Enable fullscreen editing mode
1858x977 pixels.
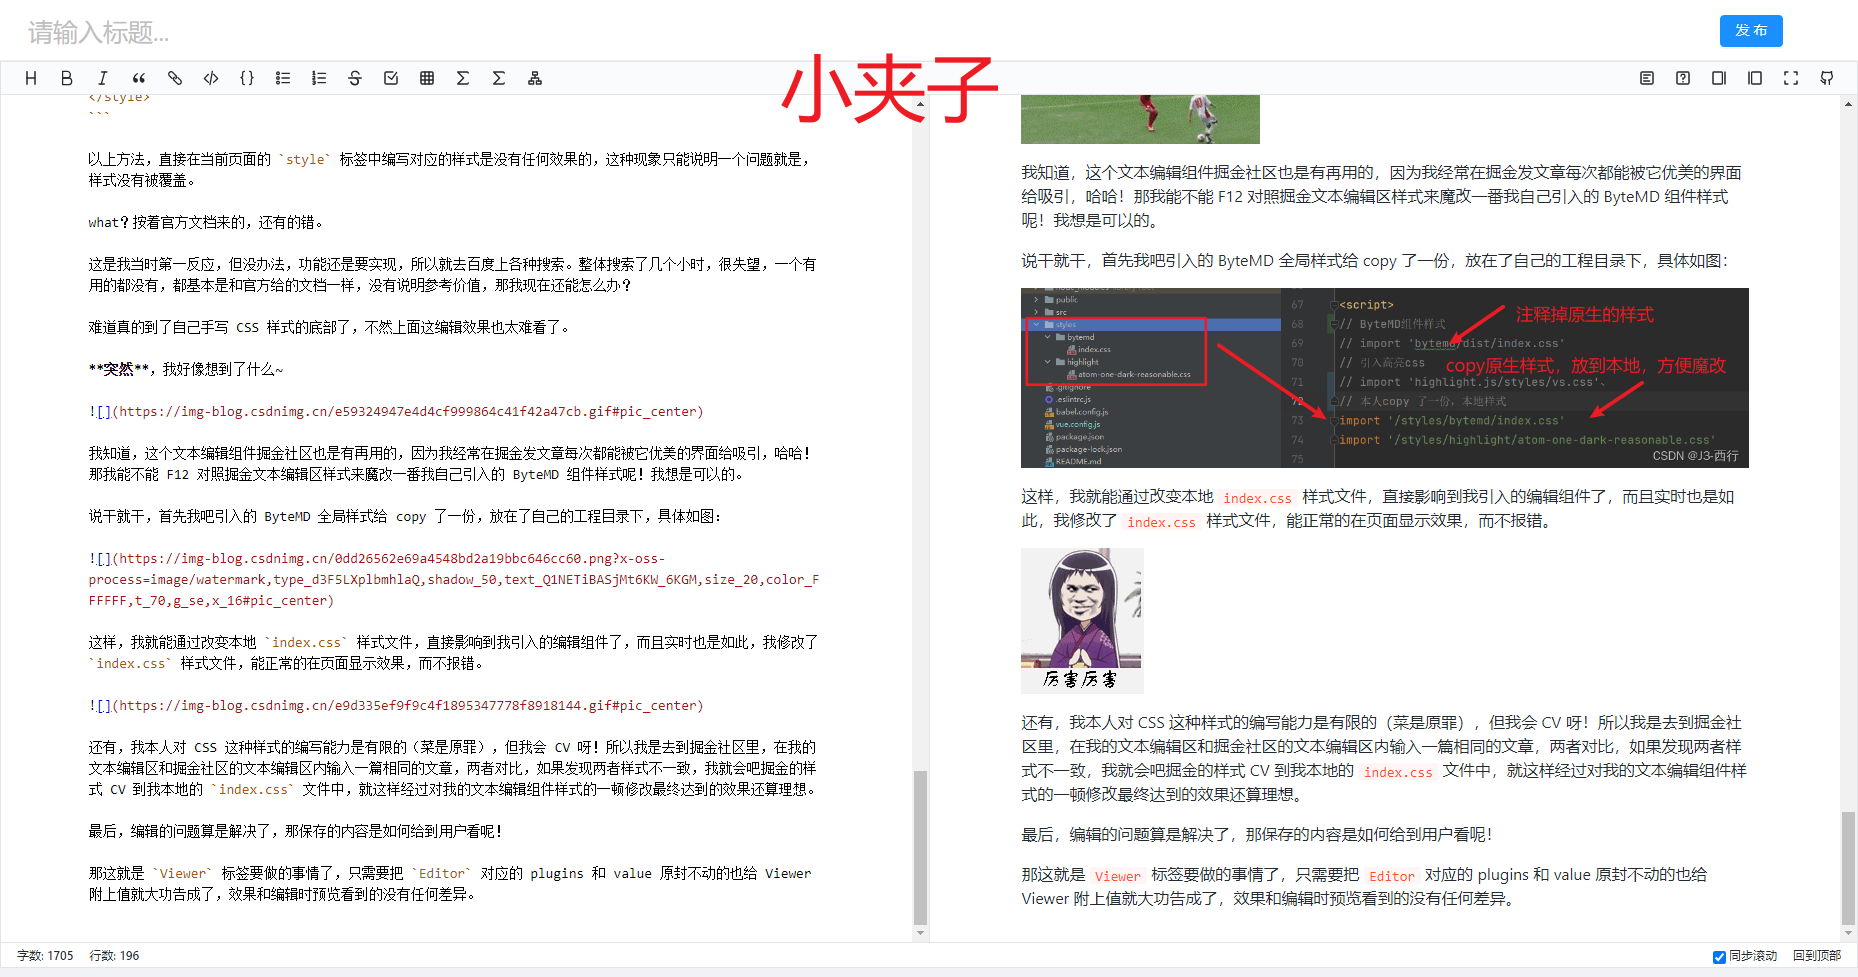(1790, 77)
